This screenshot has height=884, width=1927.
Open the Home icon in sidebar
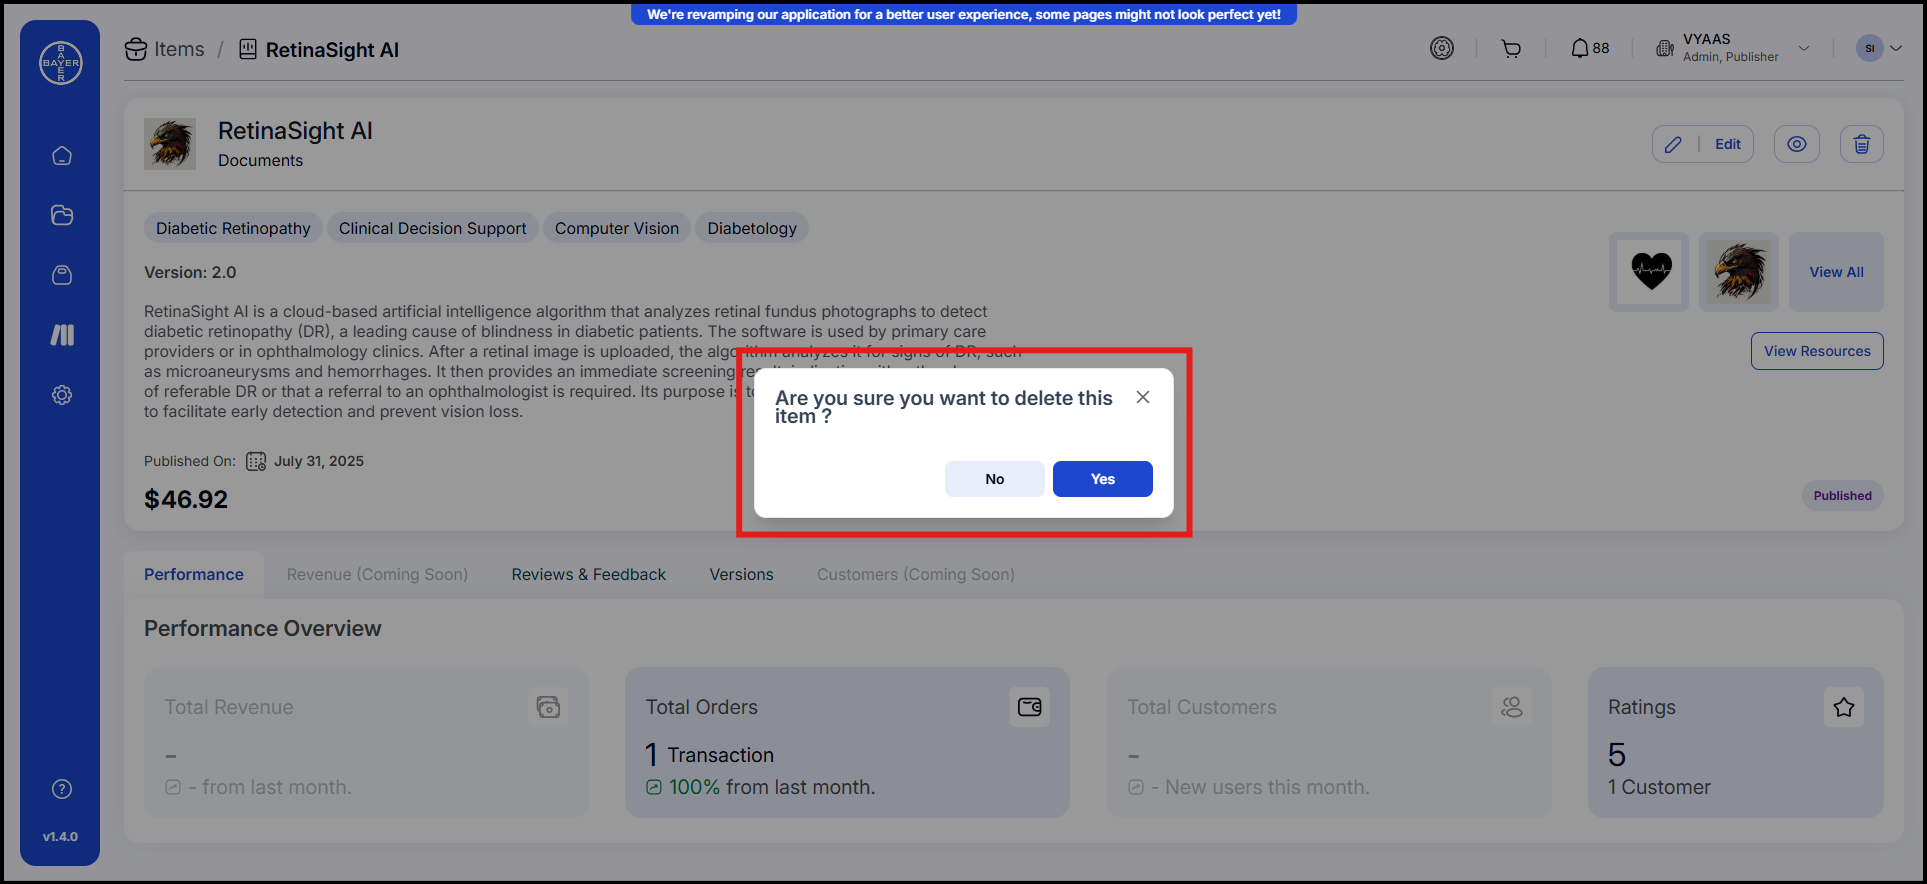click(62, 156)
